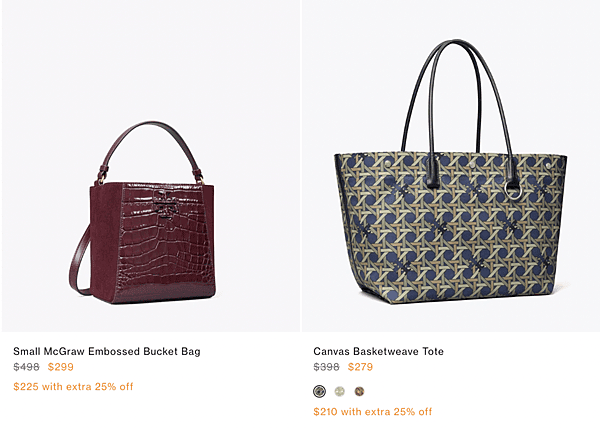The width and height of the screenshot is (600, 428).
Task: Click the suede side panel of bucket bag
Action: (x=105, y=243)
